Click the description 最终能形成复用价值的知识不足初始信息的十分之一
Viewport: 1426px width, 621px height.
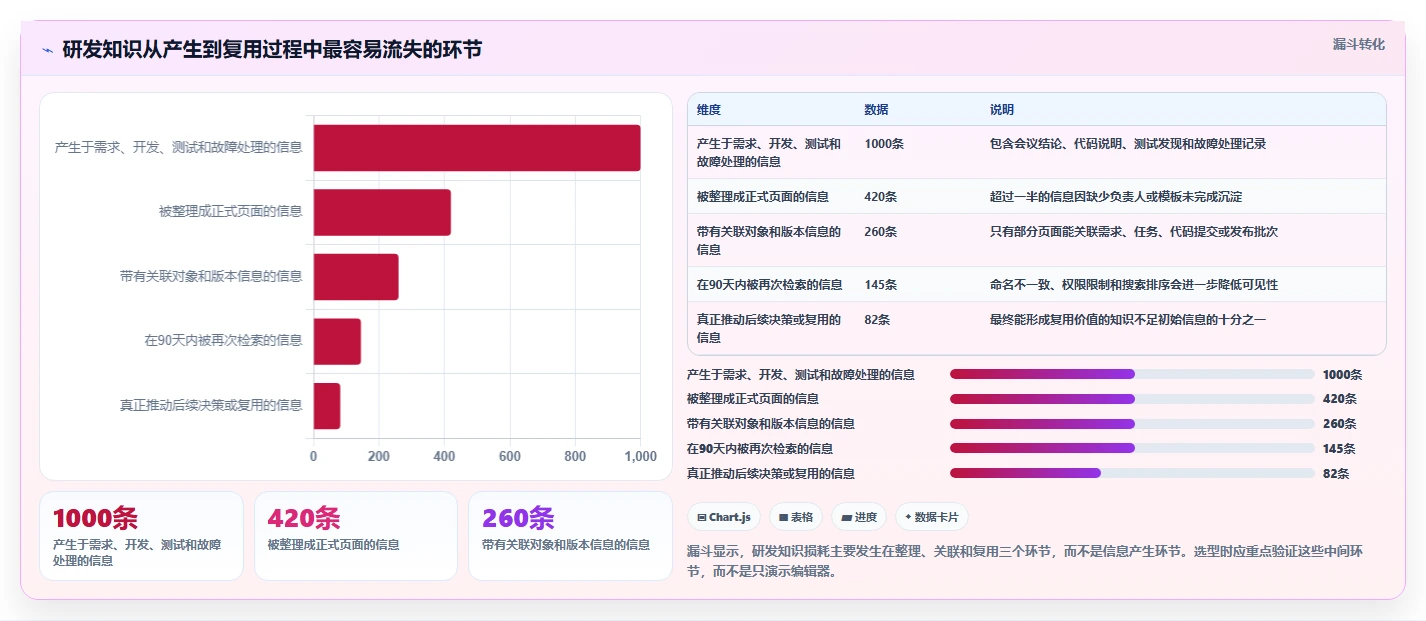[x=1128, y=320]
